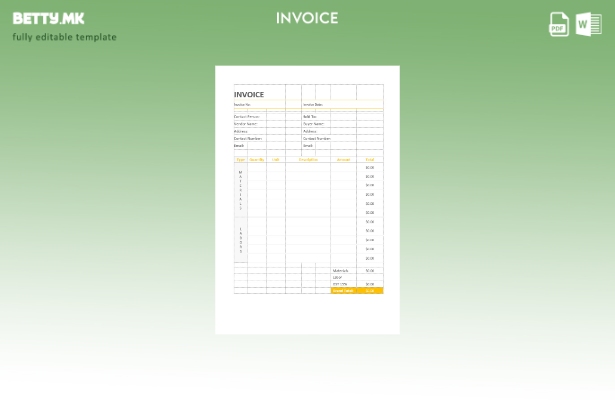Click the Total column header
Viewport: 615px width, 400px height.
coord(370,159)
